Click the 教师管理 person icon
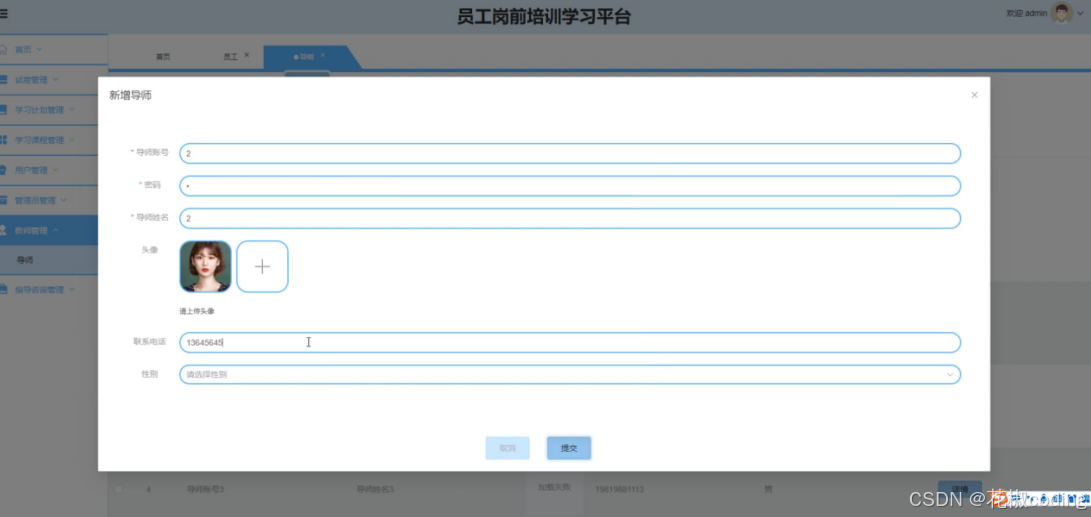Screen dimensions: 1091x517 [x=3, y=230]
